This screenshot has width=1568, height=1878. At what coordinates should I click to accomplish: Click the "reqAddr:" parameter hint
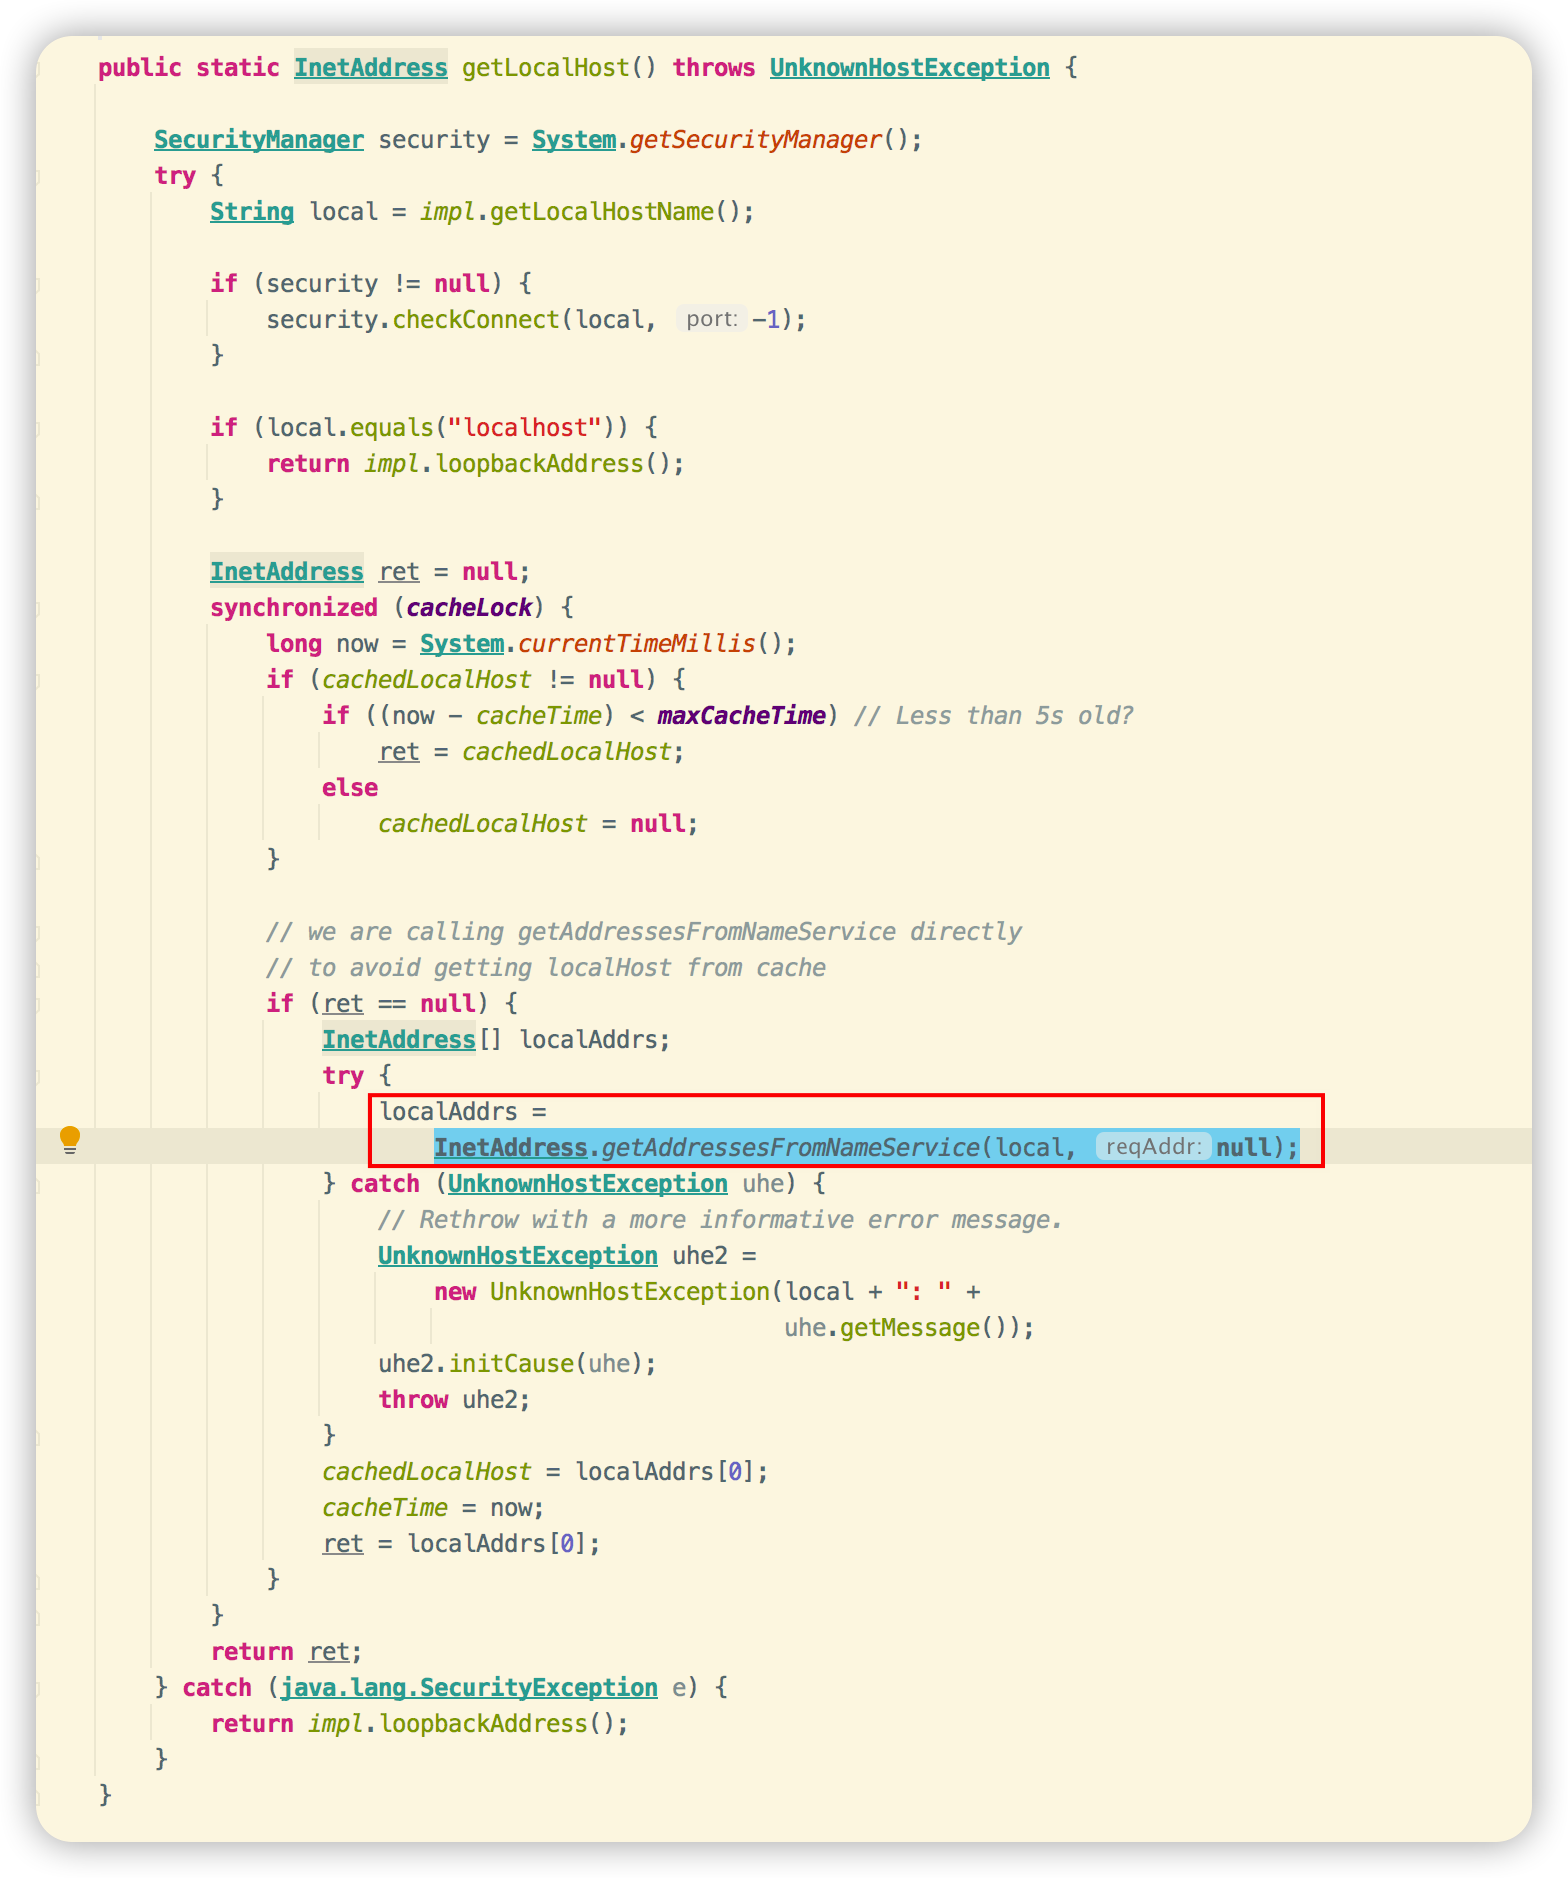[1152, 1147]
